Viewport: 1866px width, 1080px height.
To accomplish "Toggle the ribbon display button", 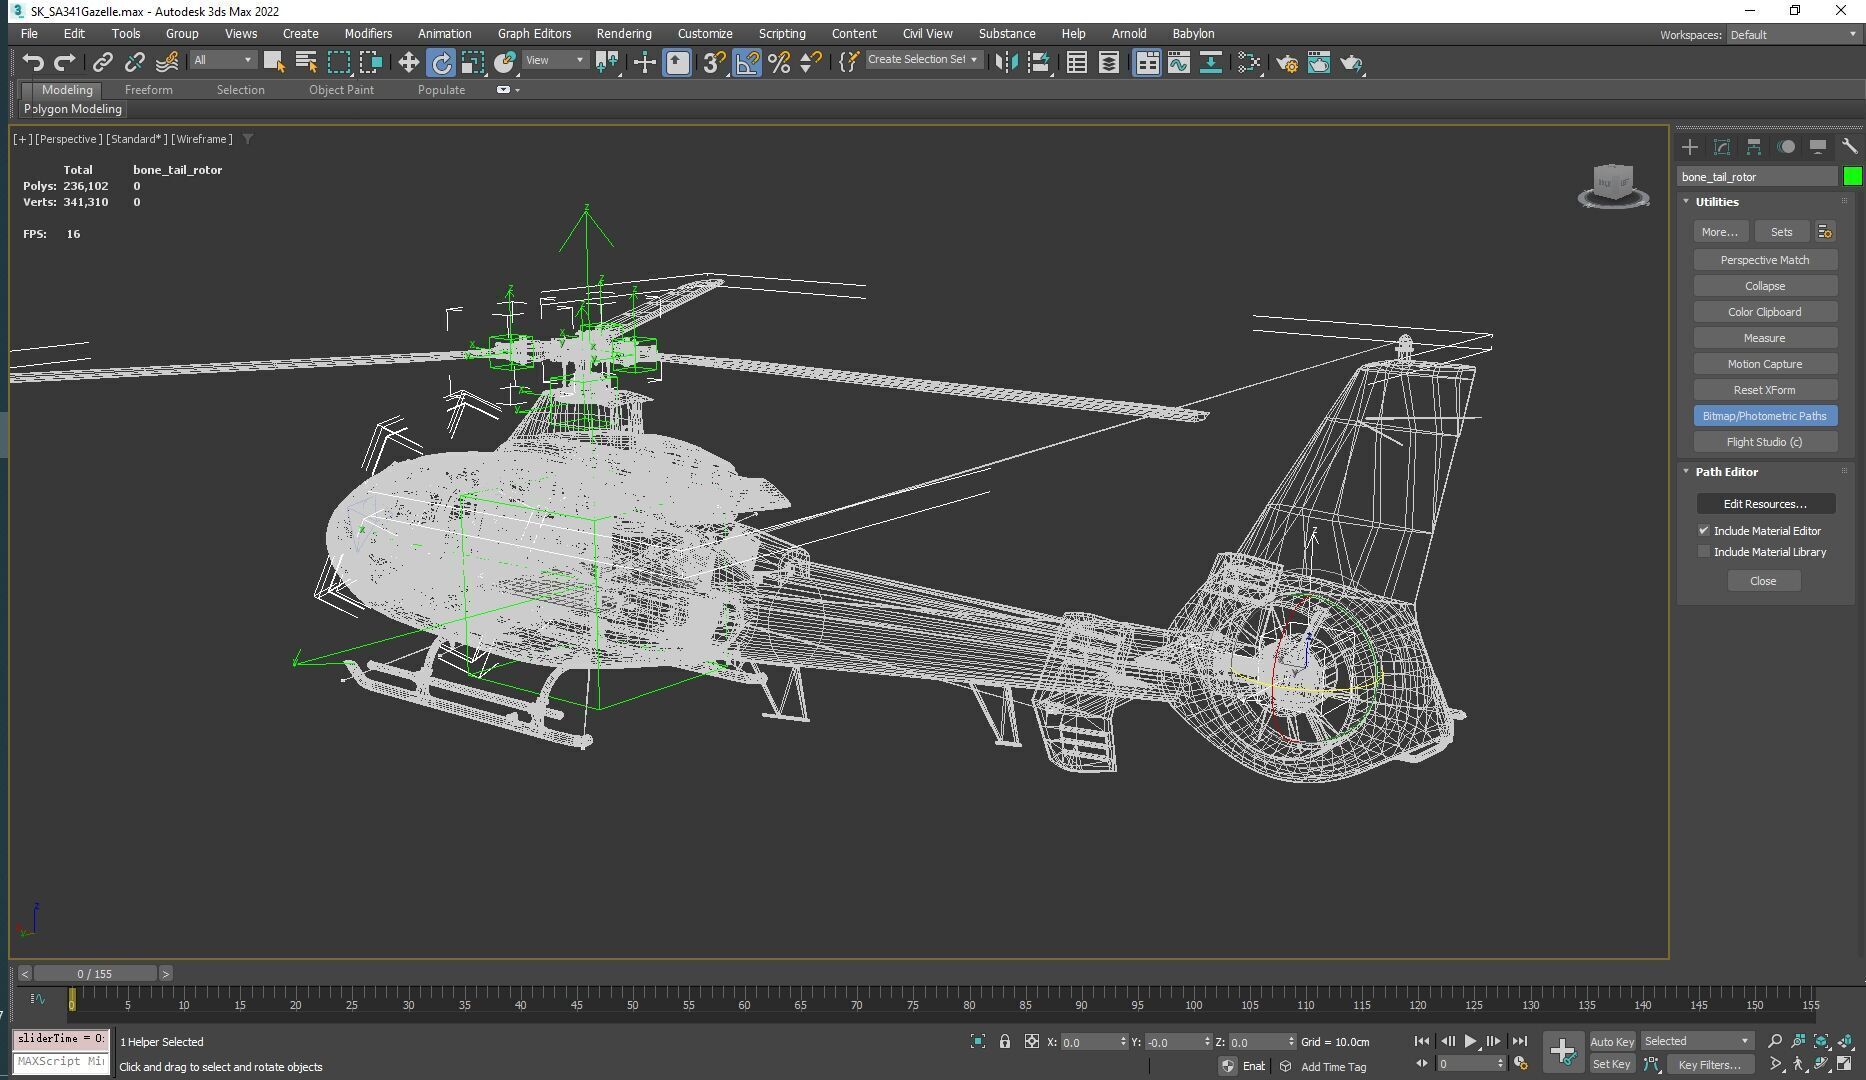I will (1146, 62).
